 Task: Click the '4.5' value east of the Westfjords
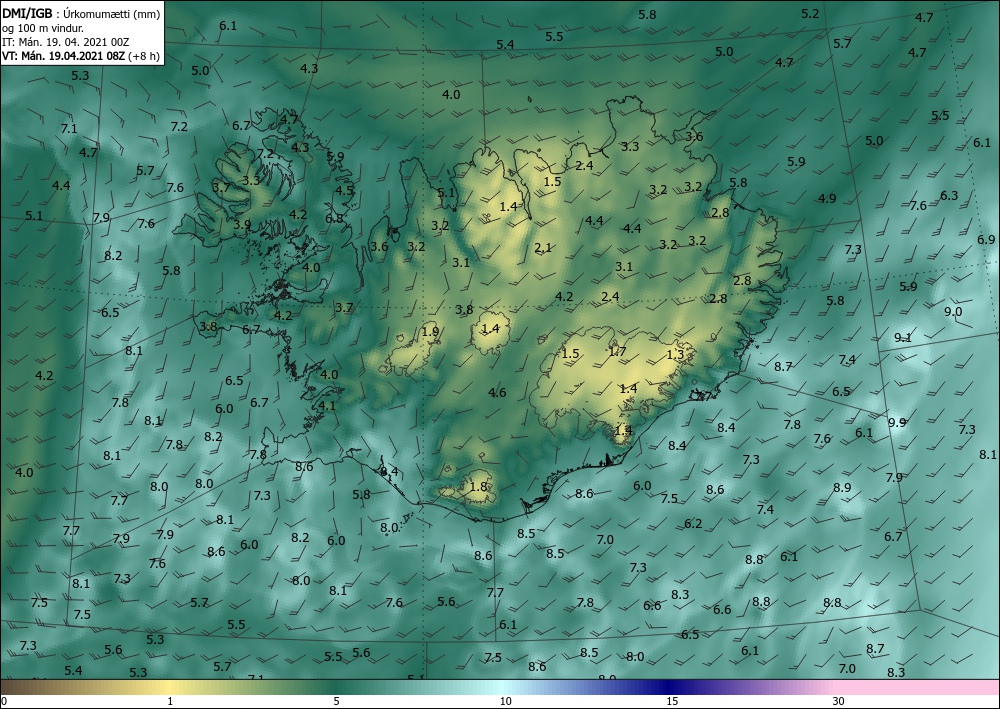coord(344,190)
